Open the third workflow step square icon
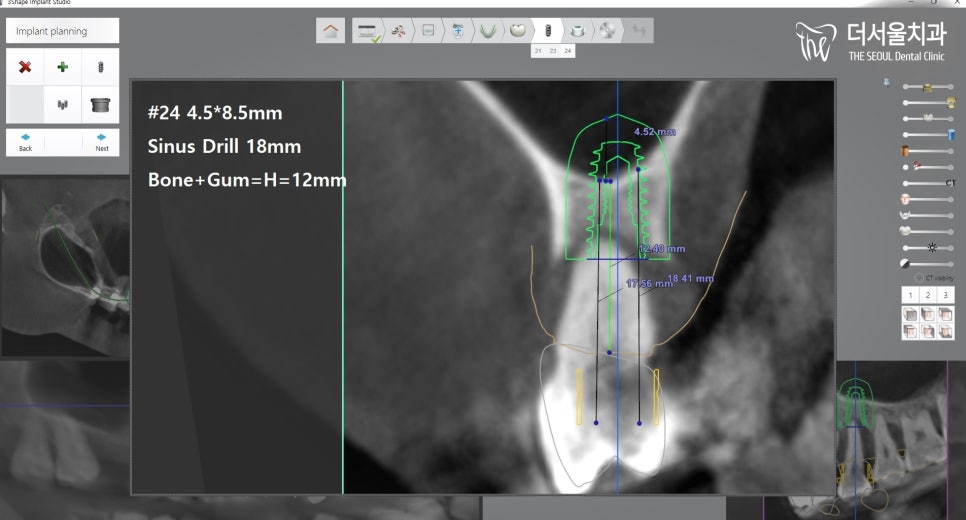The height and width of the screenshot is (520, 966). coord(428,31)
